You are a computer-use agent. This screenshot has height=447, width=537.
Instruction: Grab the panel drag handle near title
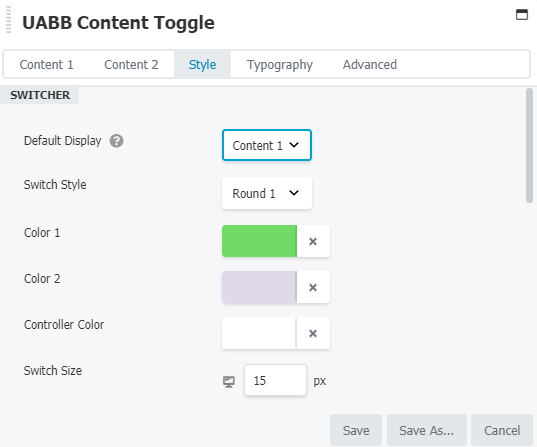(9, 20)
